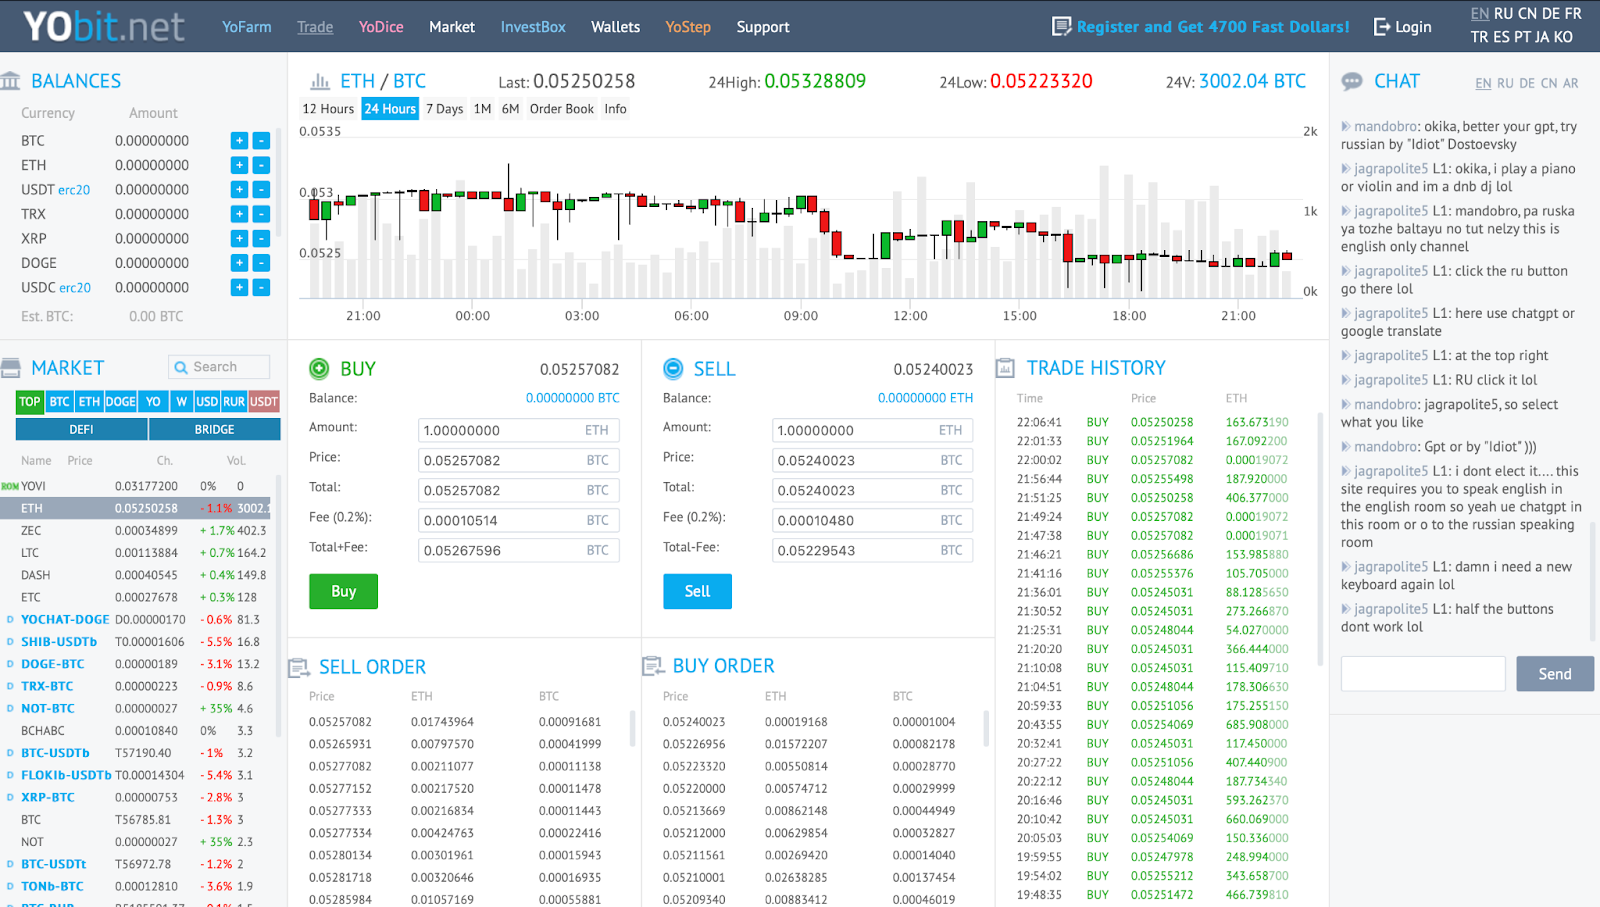
Task: Click the ETH/BTC chart bars icon
Action: tap(320, 81)
